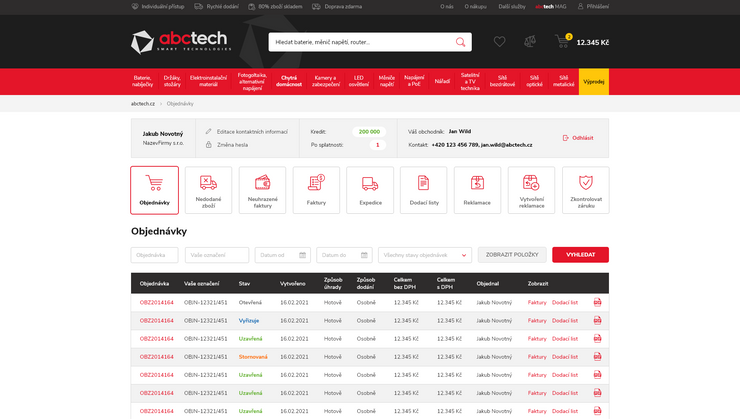The width and height of the screenshot is (740, 419).
Task: Expand the Všechny stavy objednávek dropdown
Action: 424,255
